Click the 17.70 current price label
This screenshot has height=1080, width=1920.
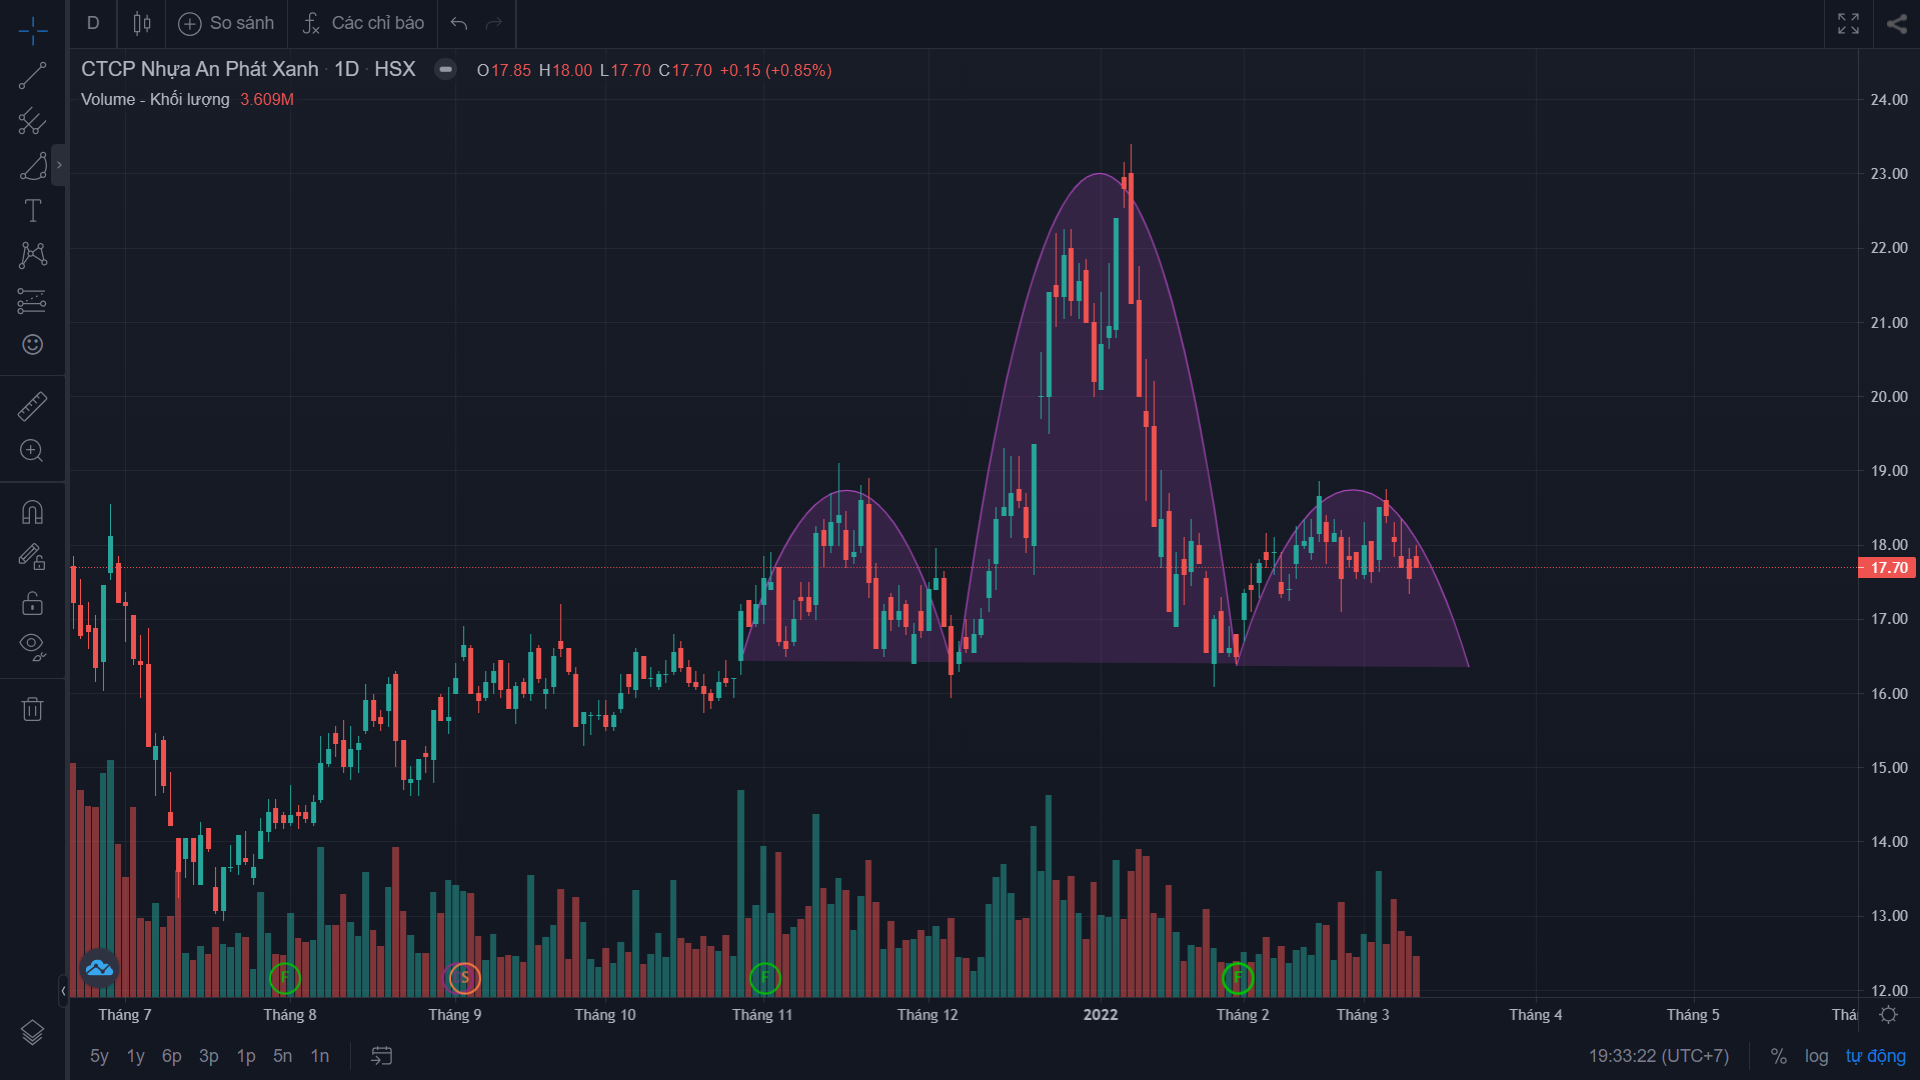tap(1886, 568)
